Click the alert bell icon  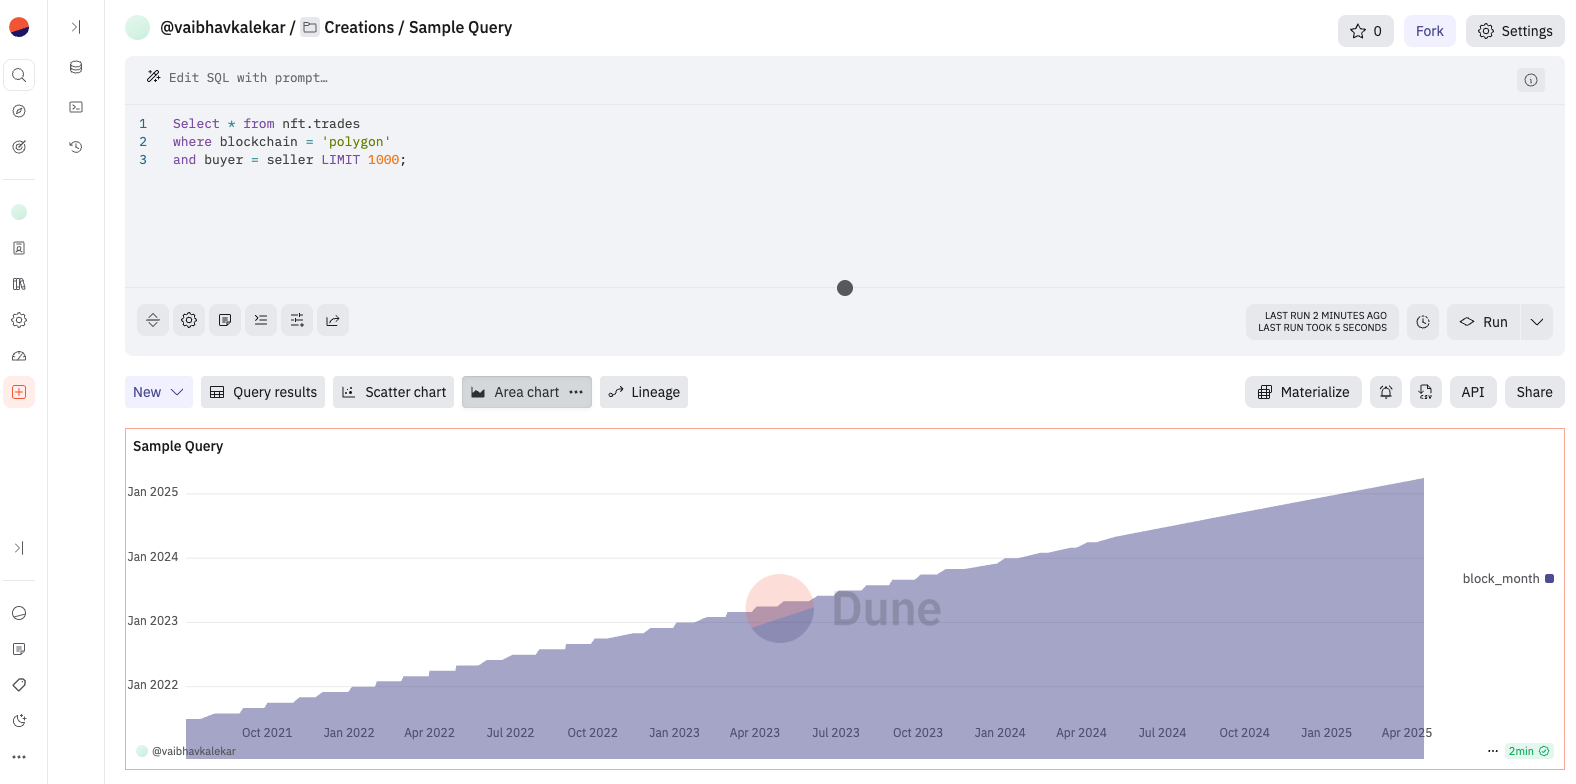[x=1386, y=392]
